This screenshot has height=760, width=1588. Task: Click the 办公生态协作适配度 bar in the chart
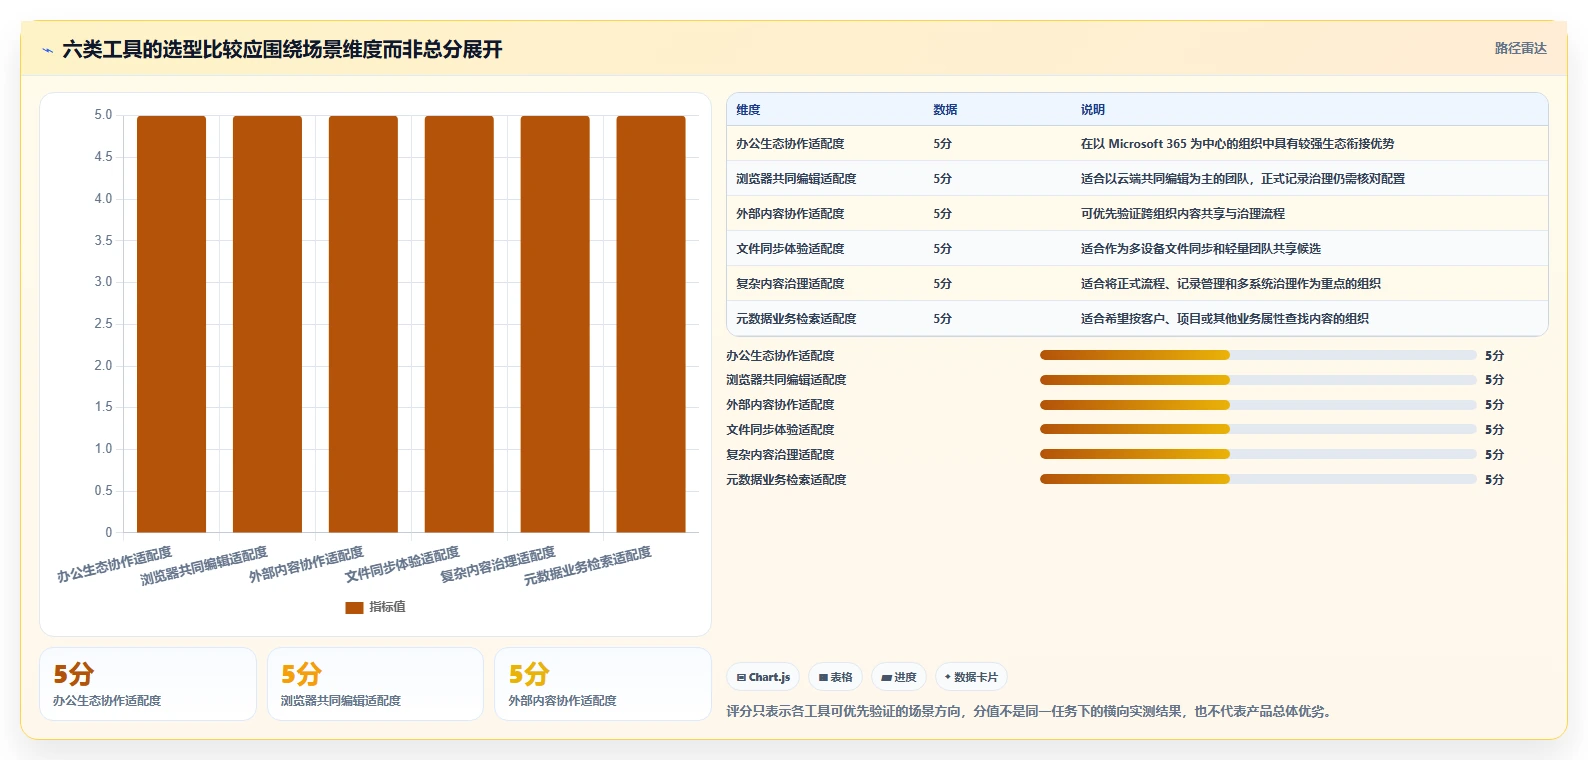click(x=171, y=324)
